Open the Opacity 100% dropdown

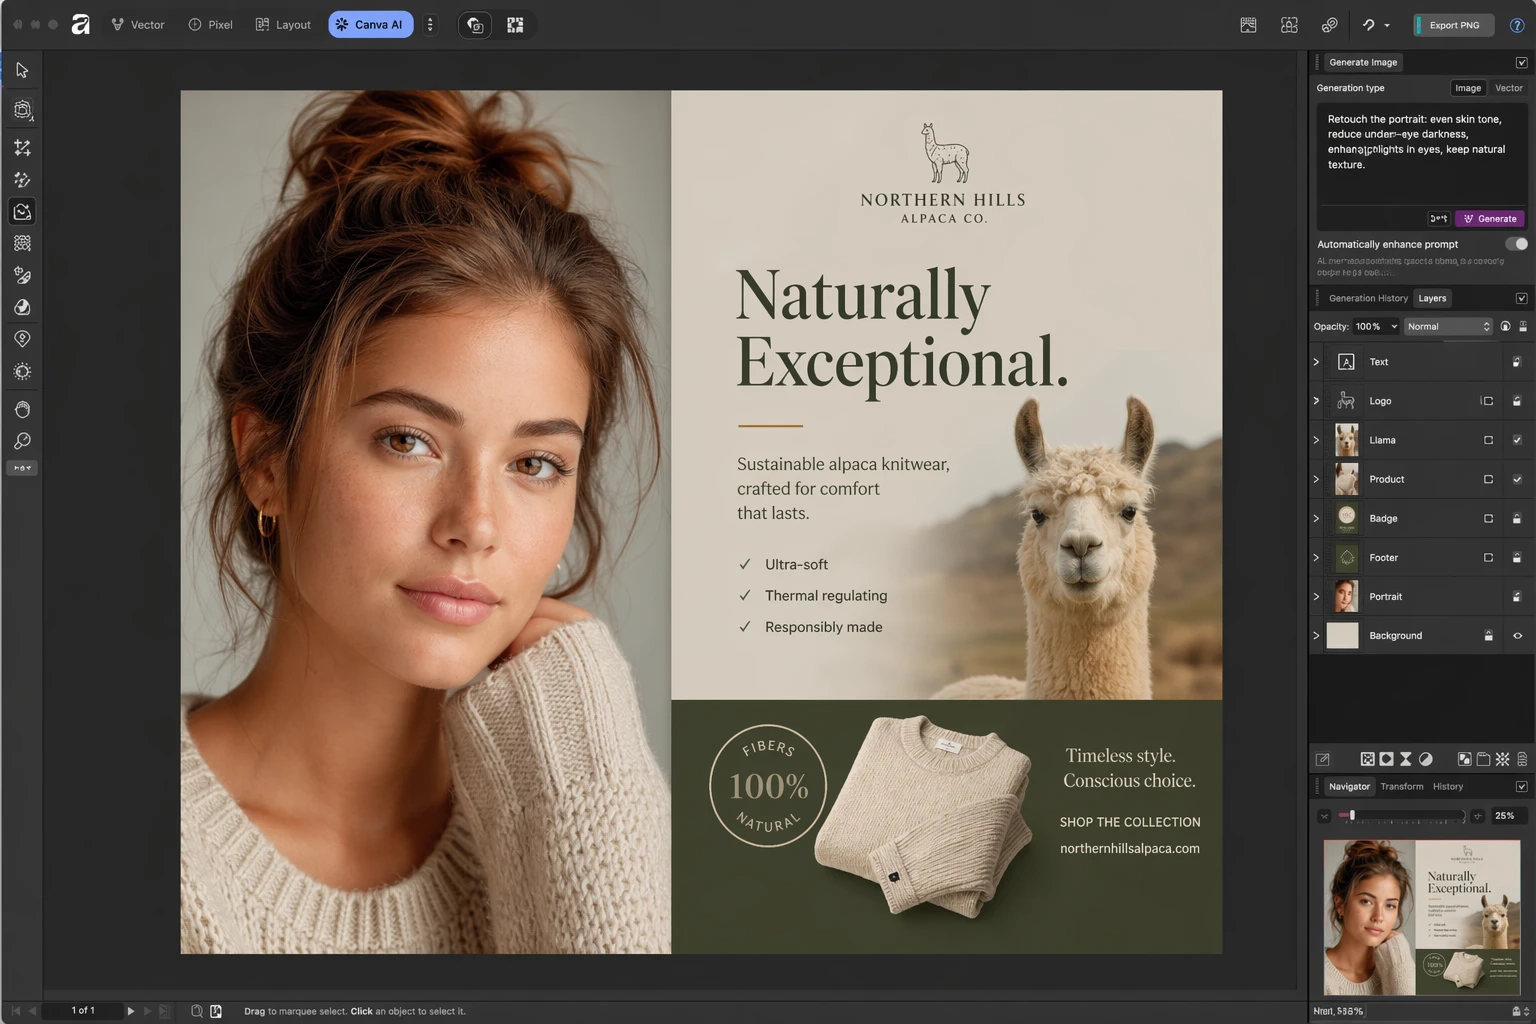pos(1376,327)
